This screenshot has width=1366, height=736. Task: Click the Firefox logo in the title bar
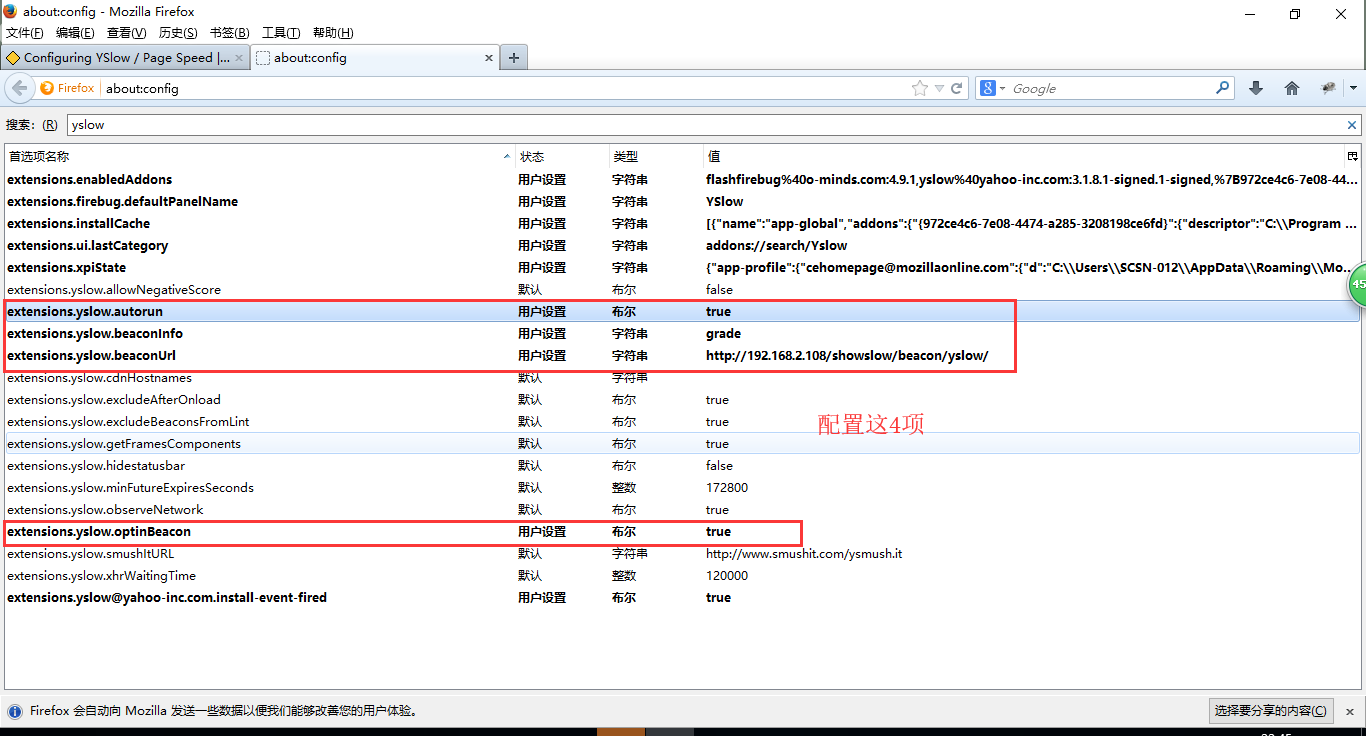click(x=11, y=12)
